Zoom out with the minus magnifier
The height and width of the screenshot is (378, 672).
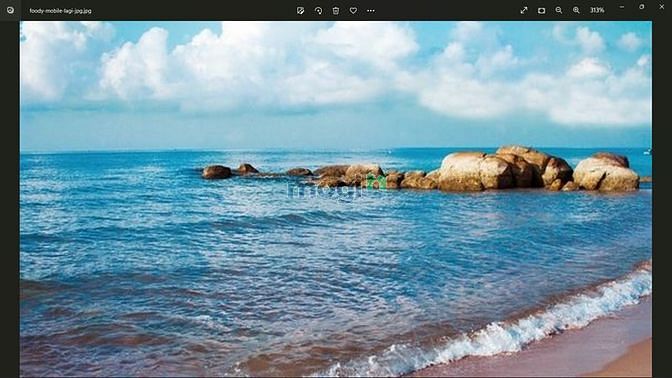[x=559, y=10]
